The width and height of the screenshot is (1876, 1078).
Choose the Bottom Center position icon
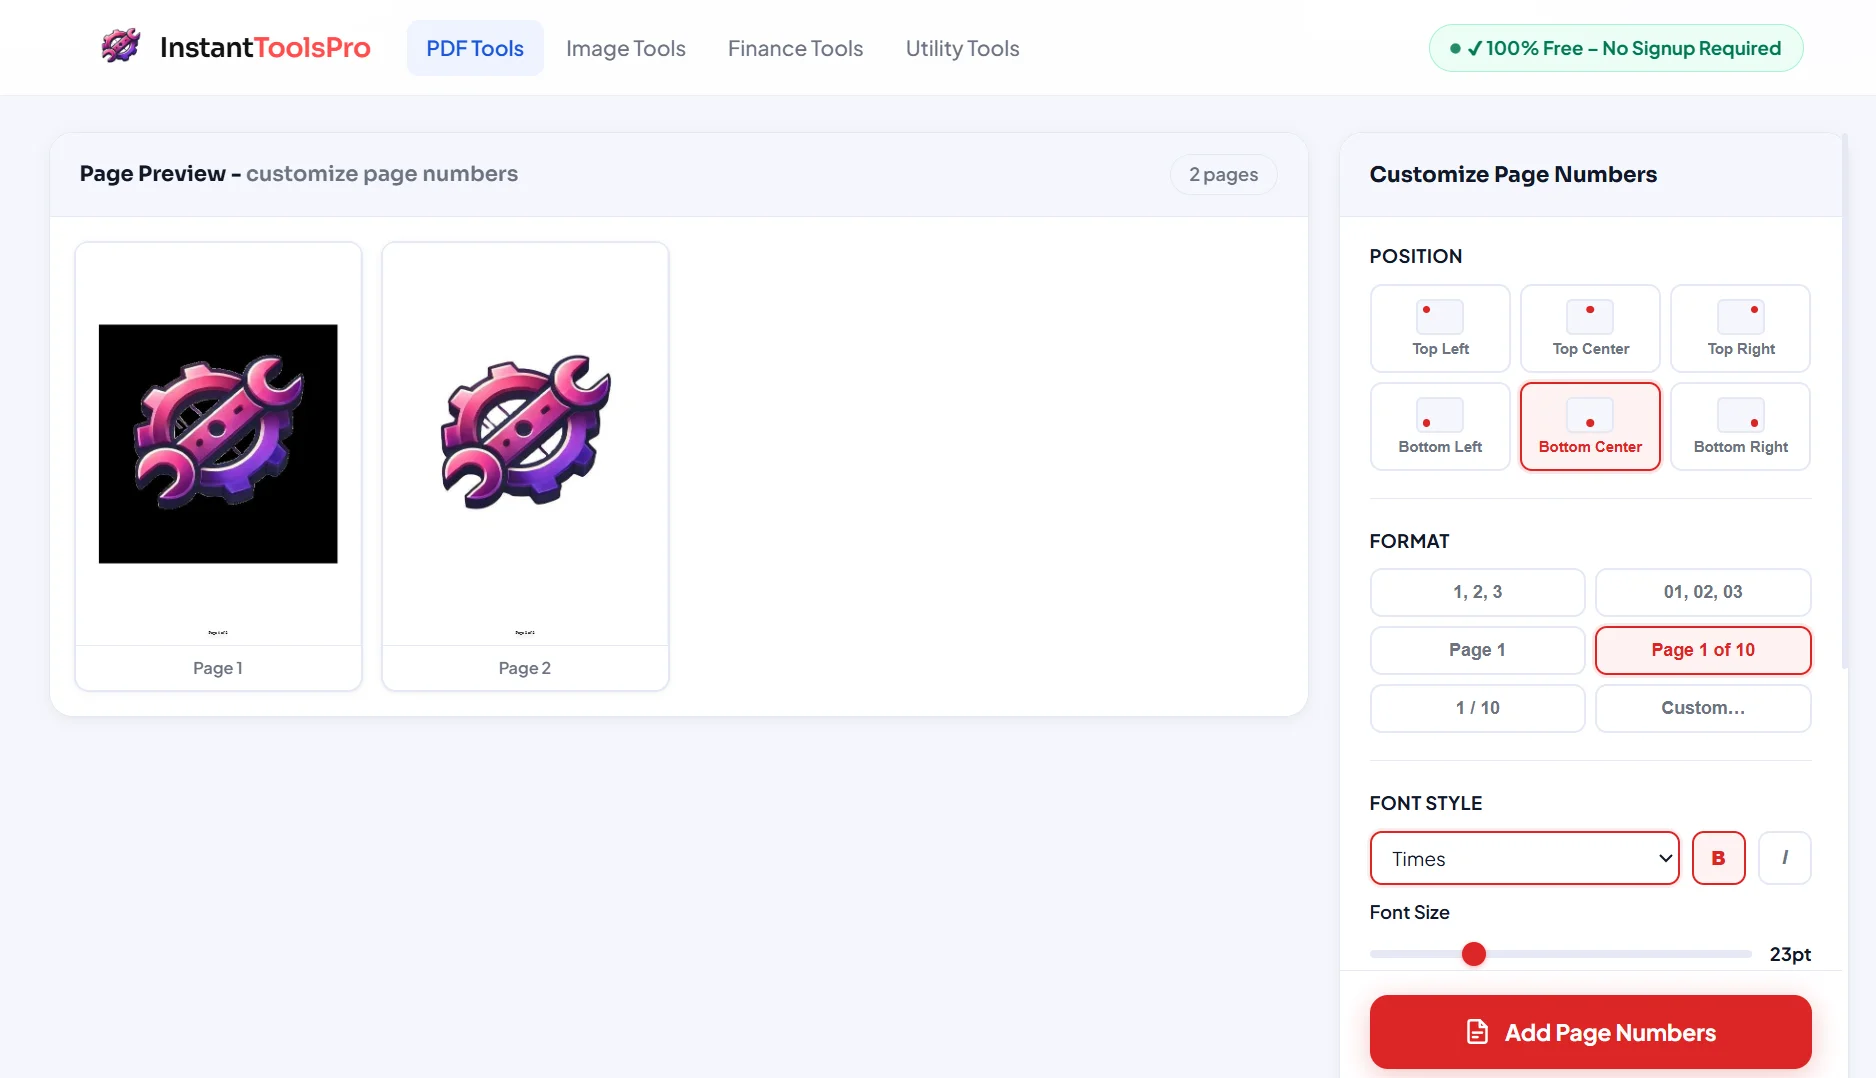1589,415
